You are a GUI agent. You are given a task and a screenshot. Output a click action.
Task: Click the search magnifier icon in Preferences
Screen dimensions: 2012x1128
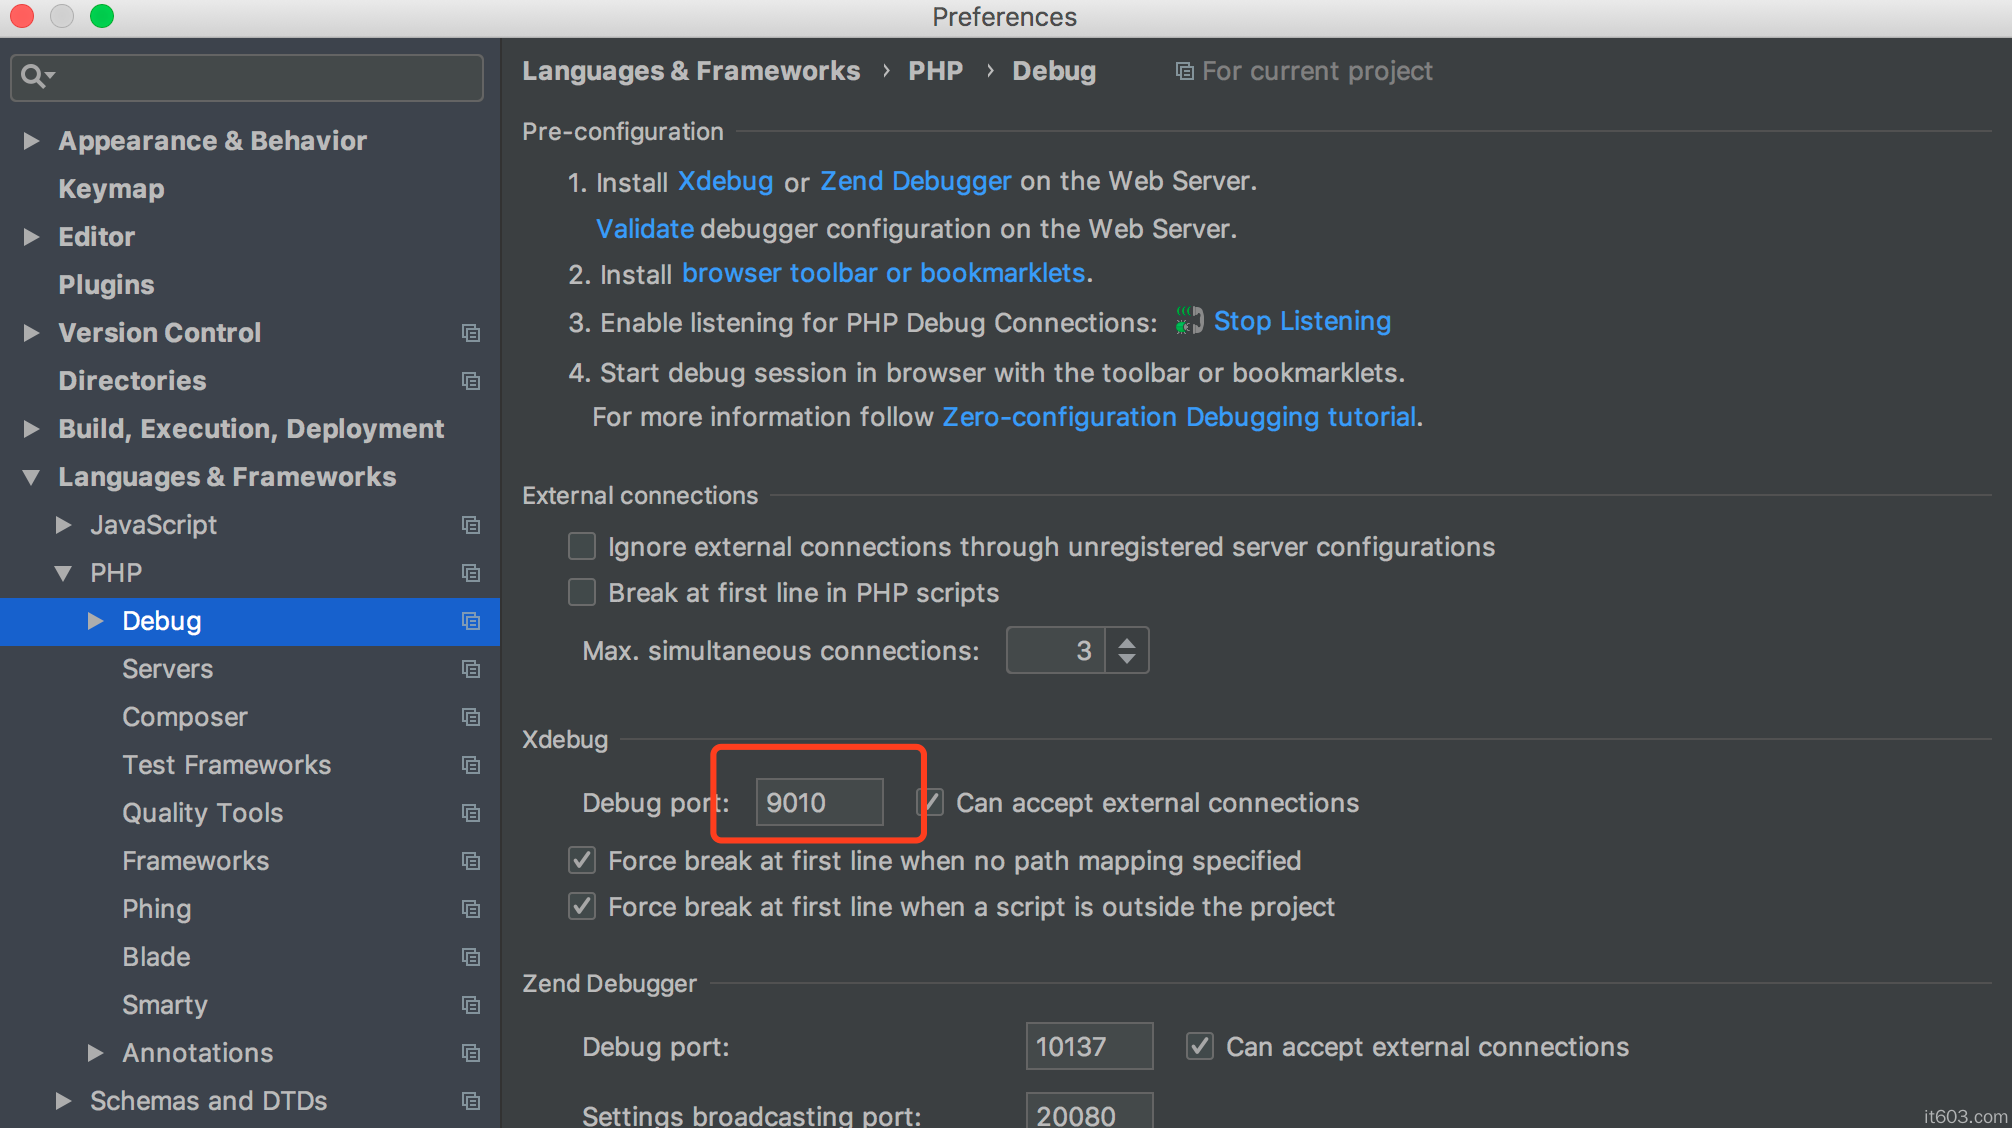(x=35, y=76)
